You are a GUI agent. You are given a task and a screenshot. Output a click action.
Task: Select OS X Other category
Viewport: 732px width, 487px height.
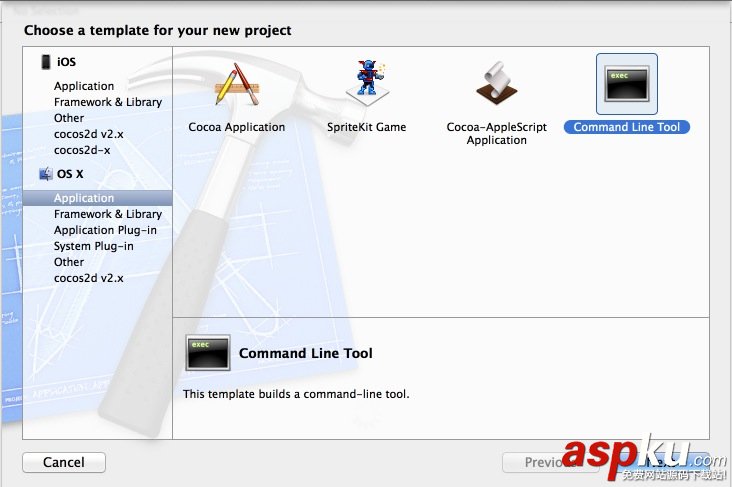click(x=69, y=262)
